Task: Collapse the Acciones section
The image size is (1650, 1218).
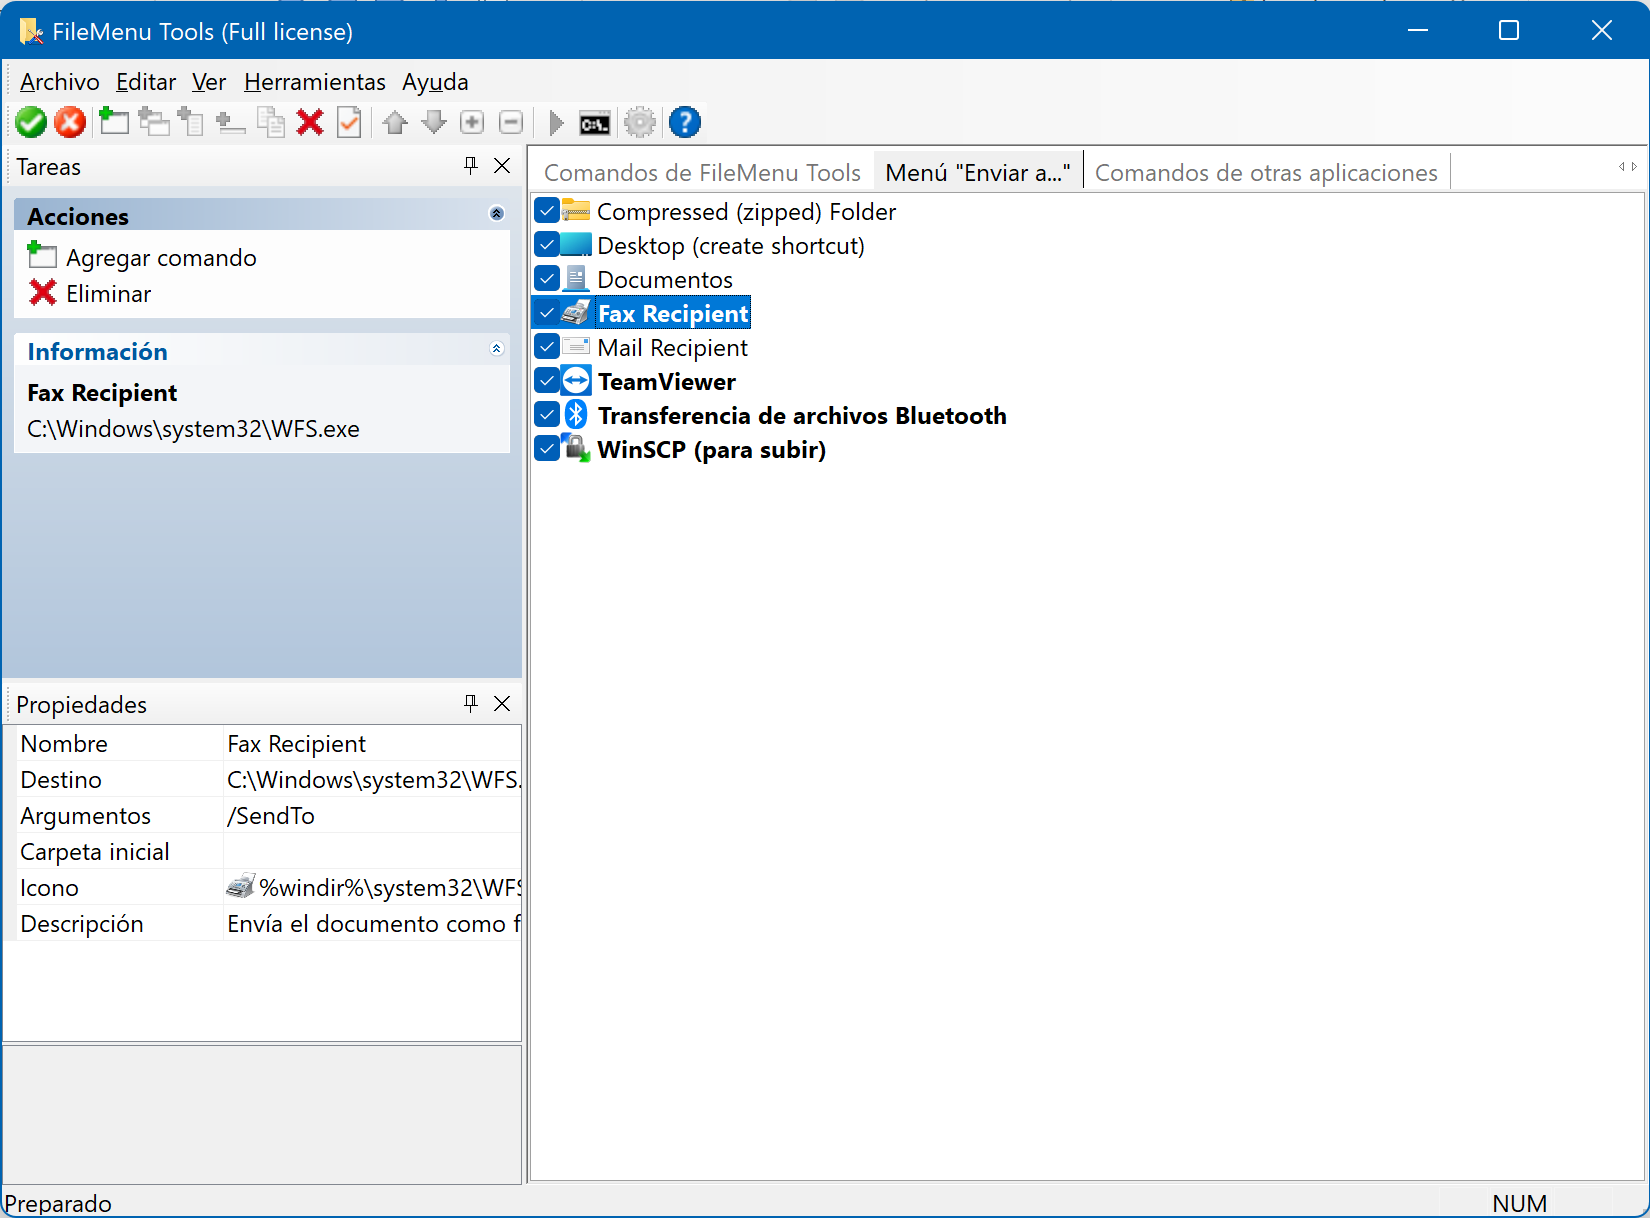Action: click(497, 214)
